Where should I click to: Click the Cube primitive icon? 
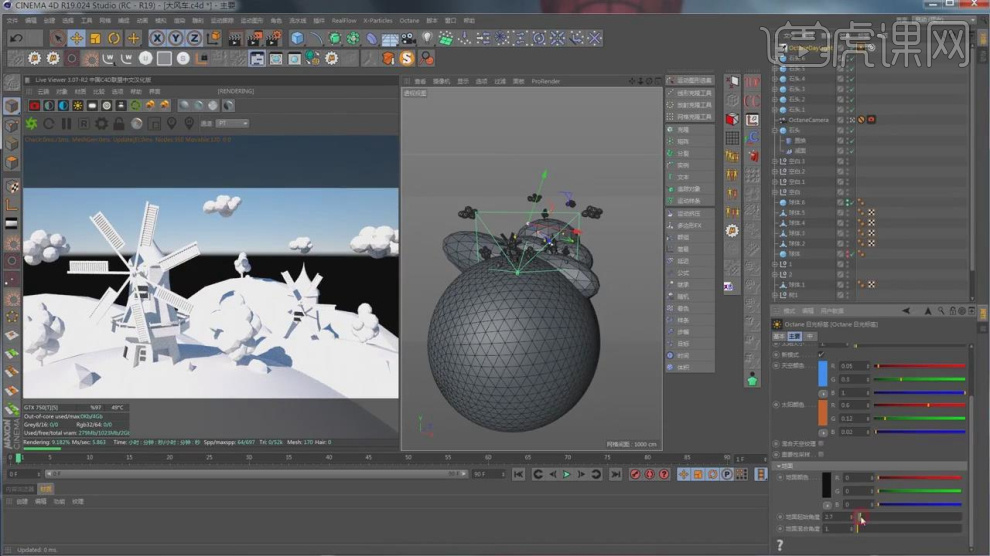coord(297,38)
